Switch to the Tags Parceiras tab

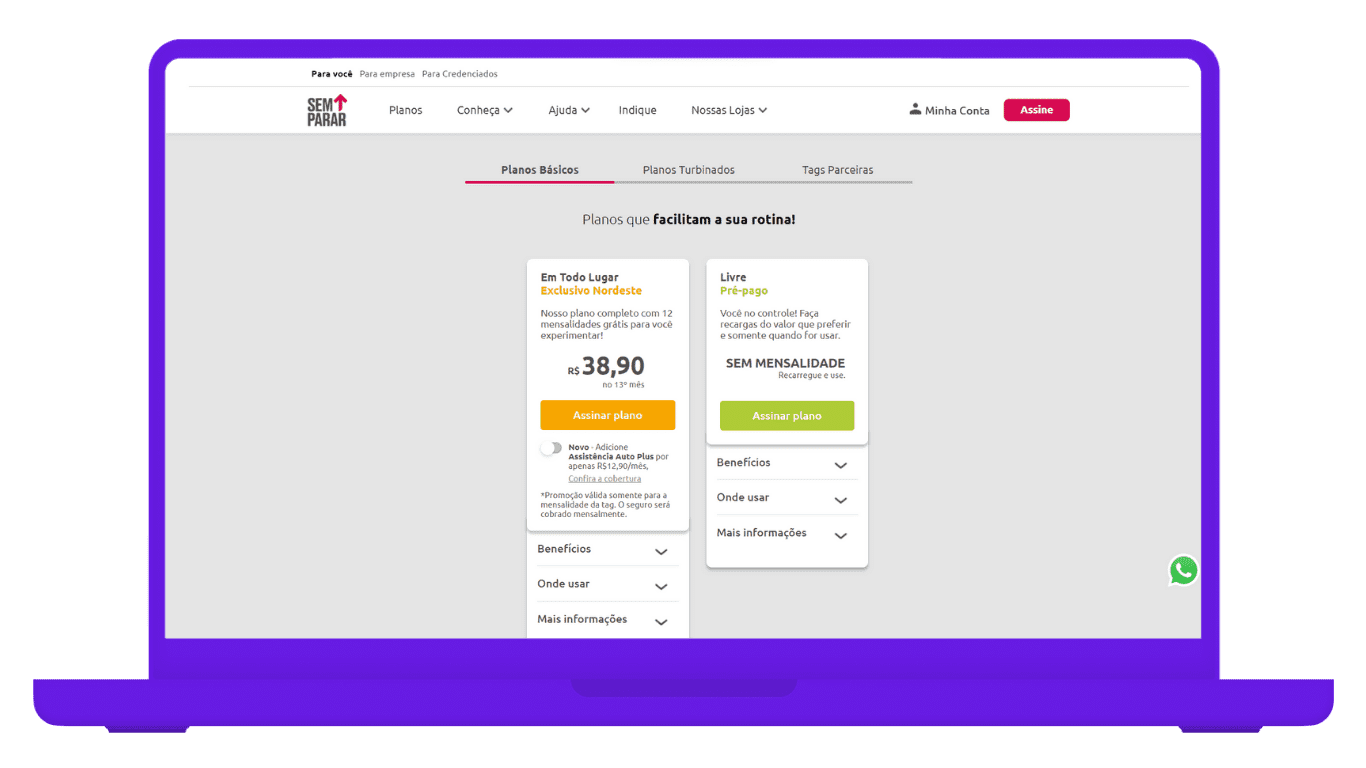(837, 170)
